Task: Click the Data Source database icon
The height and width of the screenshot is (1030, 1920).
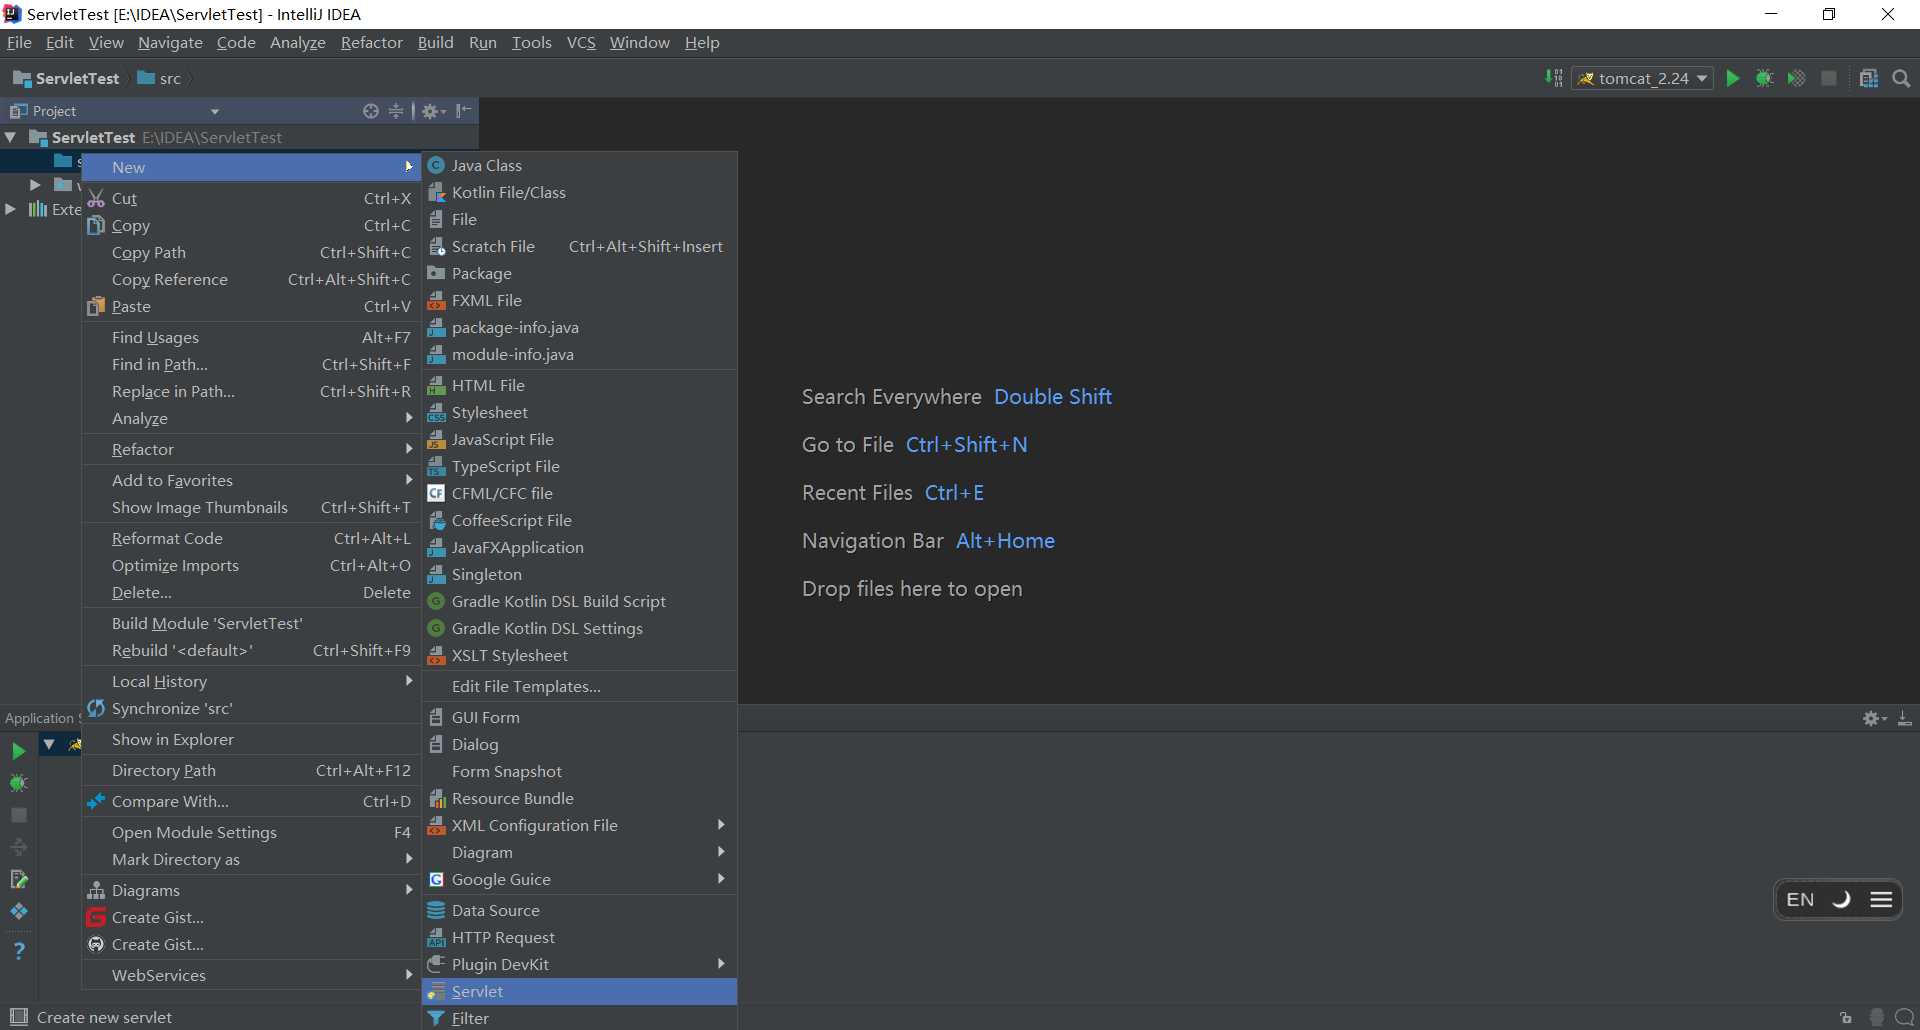Action: tap(436, 910)
